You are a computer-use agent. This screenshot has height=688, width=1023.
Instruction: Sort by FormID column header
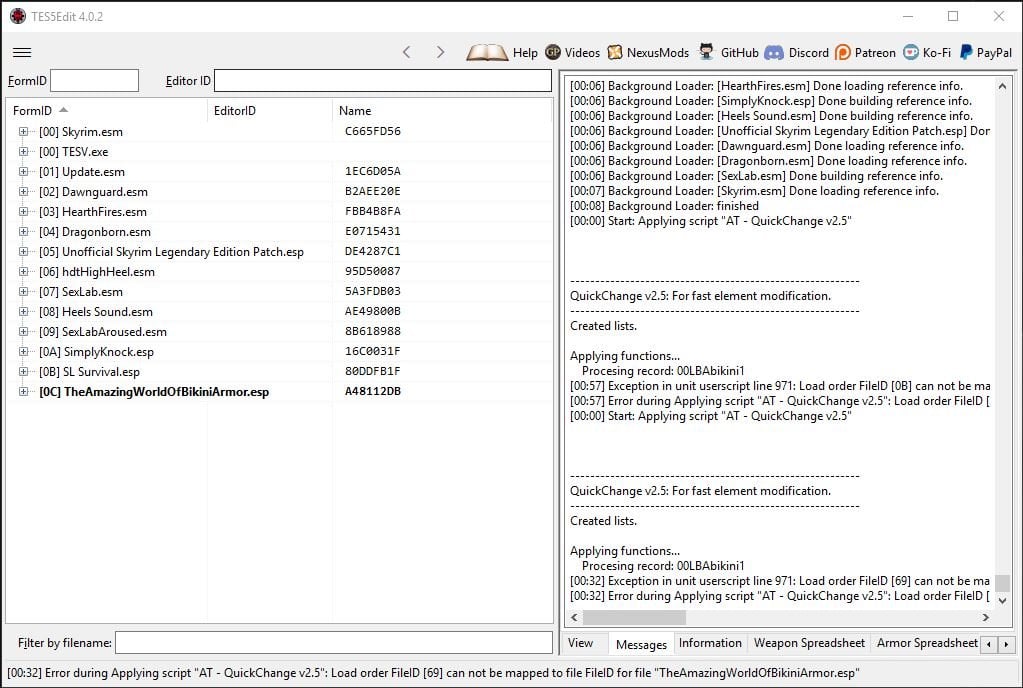(107, 110)
